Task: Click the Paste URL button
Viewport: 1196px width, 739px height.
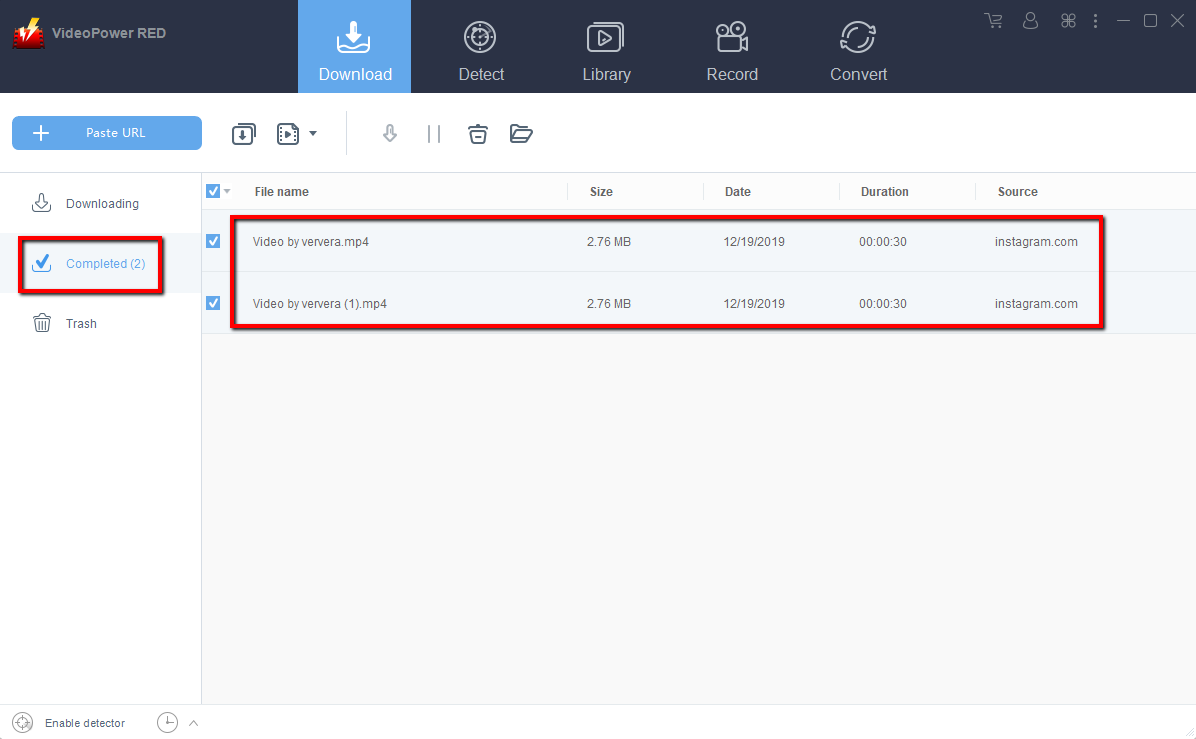Action: [x=107, y=133]
